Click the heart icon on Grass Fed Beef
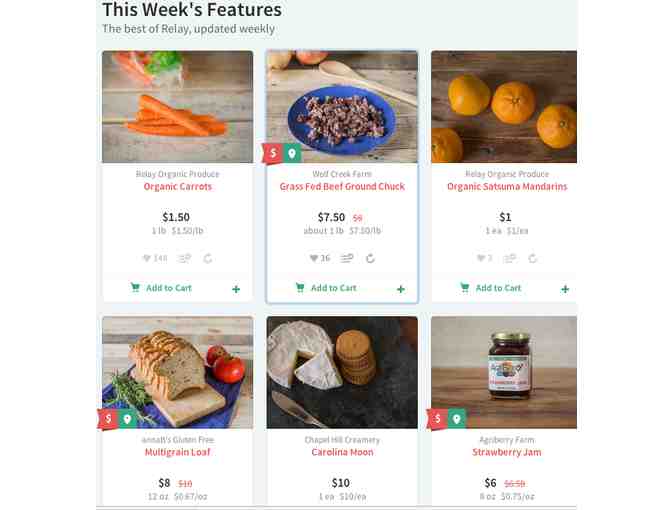 click(x=314, y=258)
